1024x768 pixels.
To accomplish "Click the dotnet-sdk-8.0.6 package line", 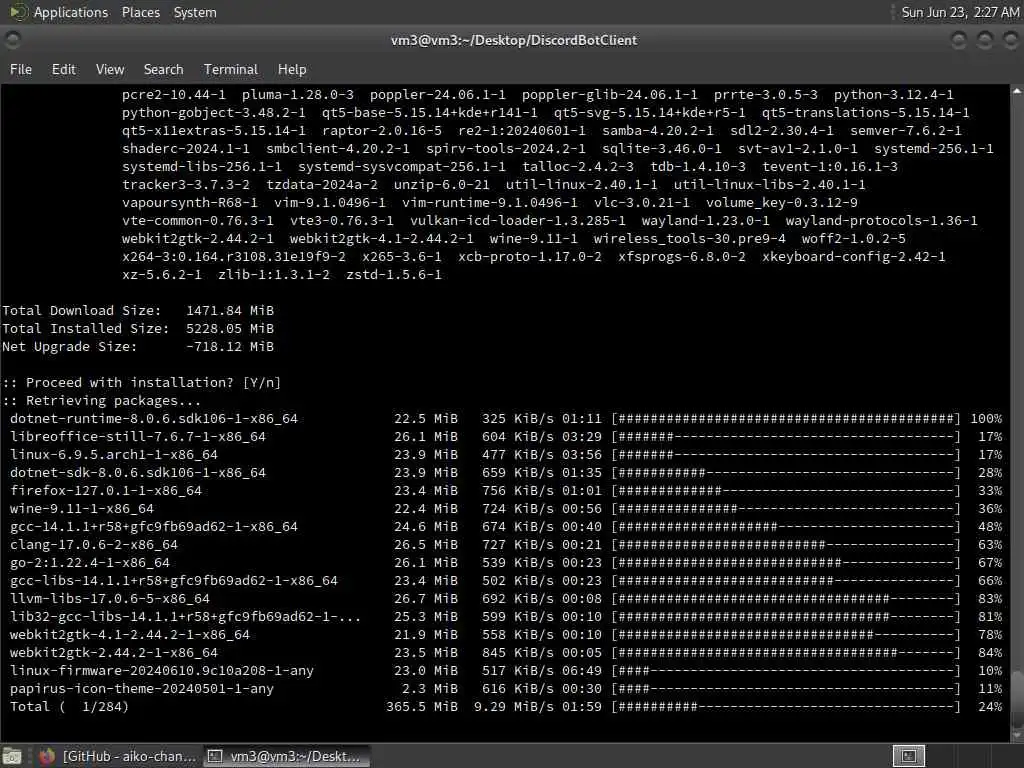I will coord(505,473).
